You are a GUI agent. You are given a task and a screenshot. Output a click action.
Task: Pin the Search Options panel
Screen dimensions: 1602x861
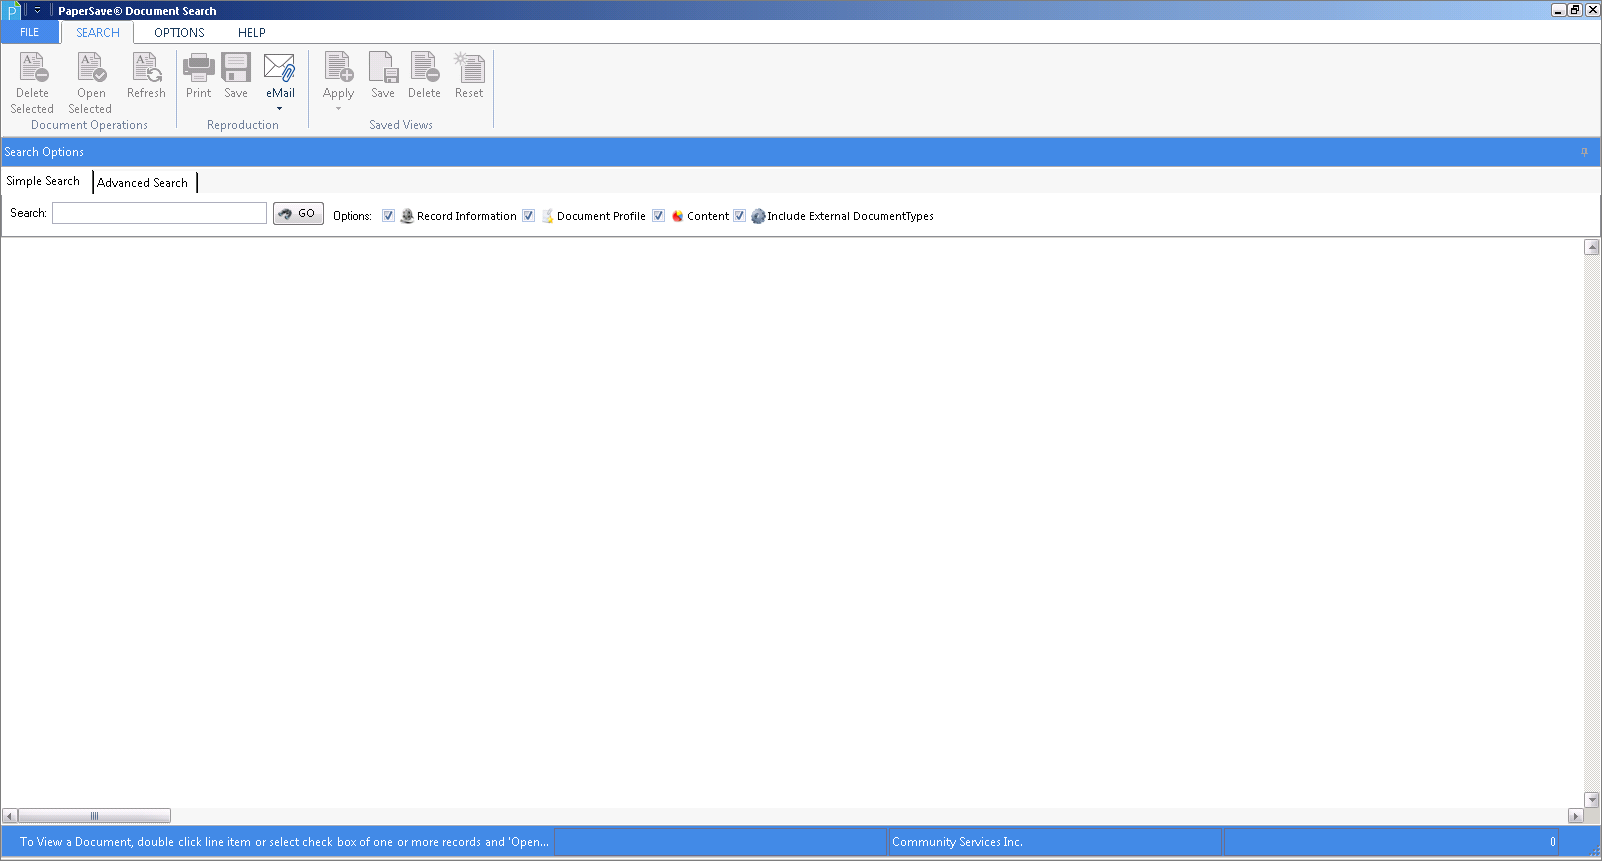click(x=1584, y=152)
